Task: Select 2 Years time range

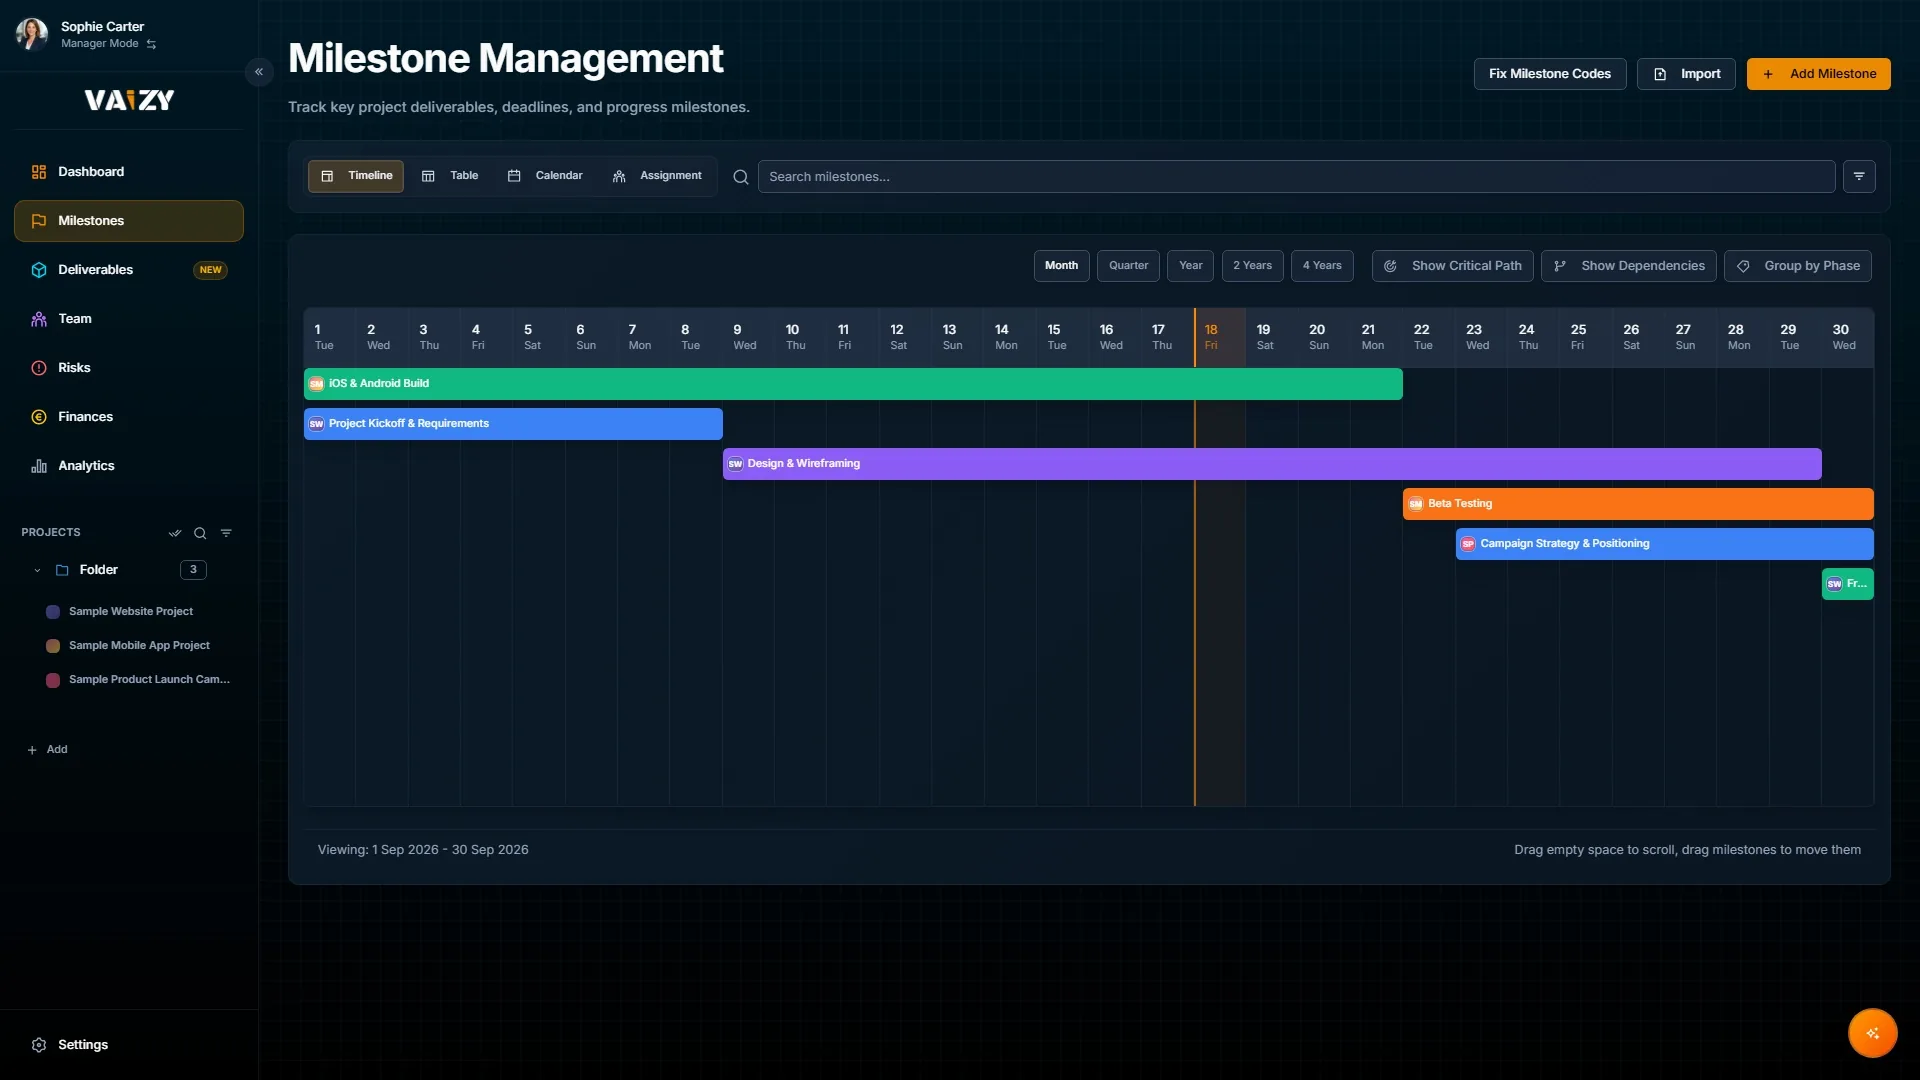Action: [x=1252, y=266]
